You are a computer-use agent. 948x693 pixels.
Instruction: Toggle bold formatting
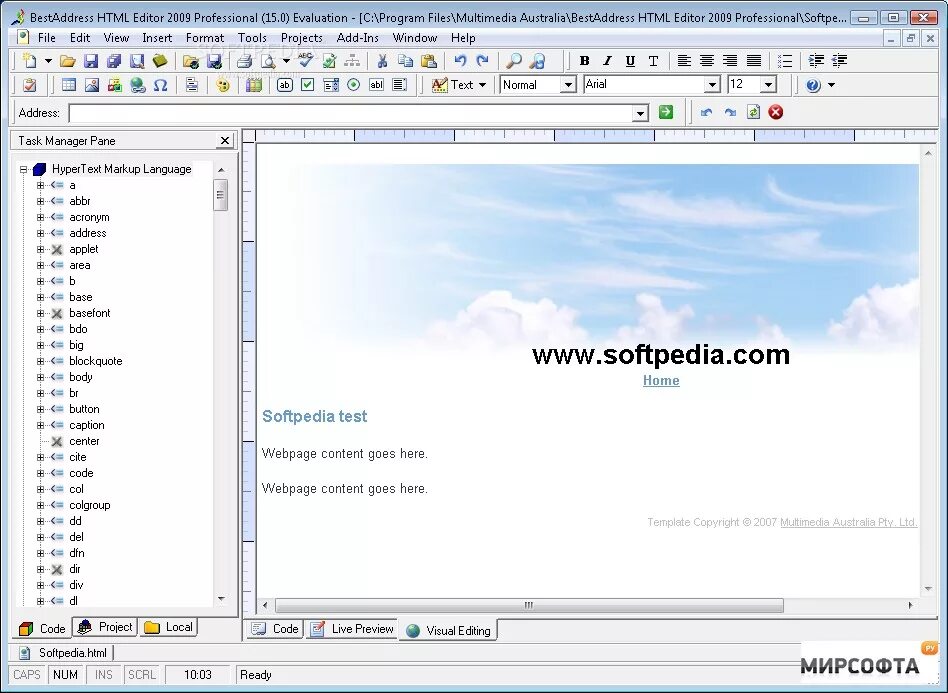pos(584,60)
